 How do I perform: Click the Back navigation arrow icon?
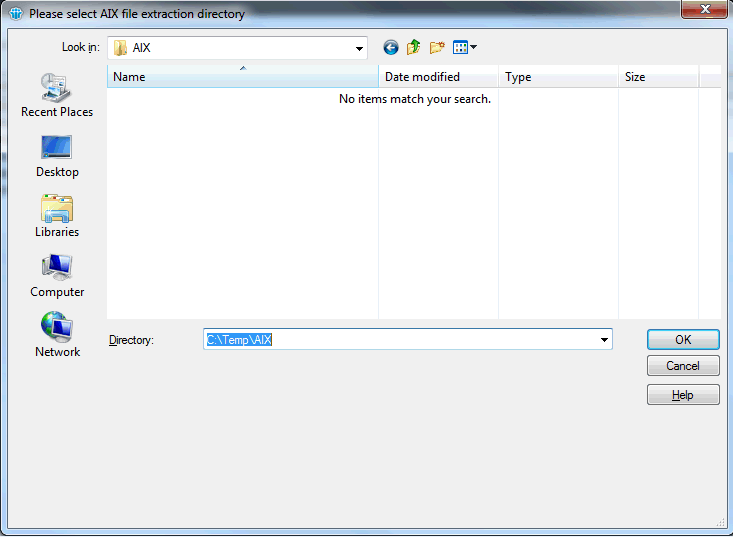coord(390,48)
